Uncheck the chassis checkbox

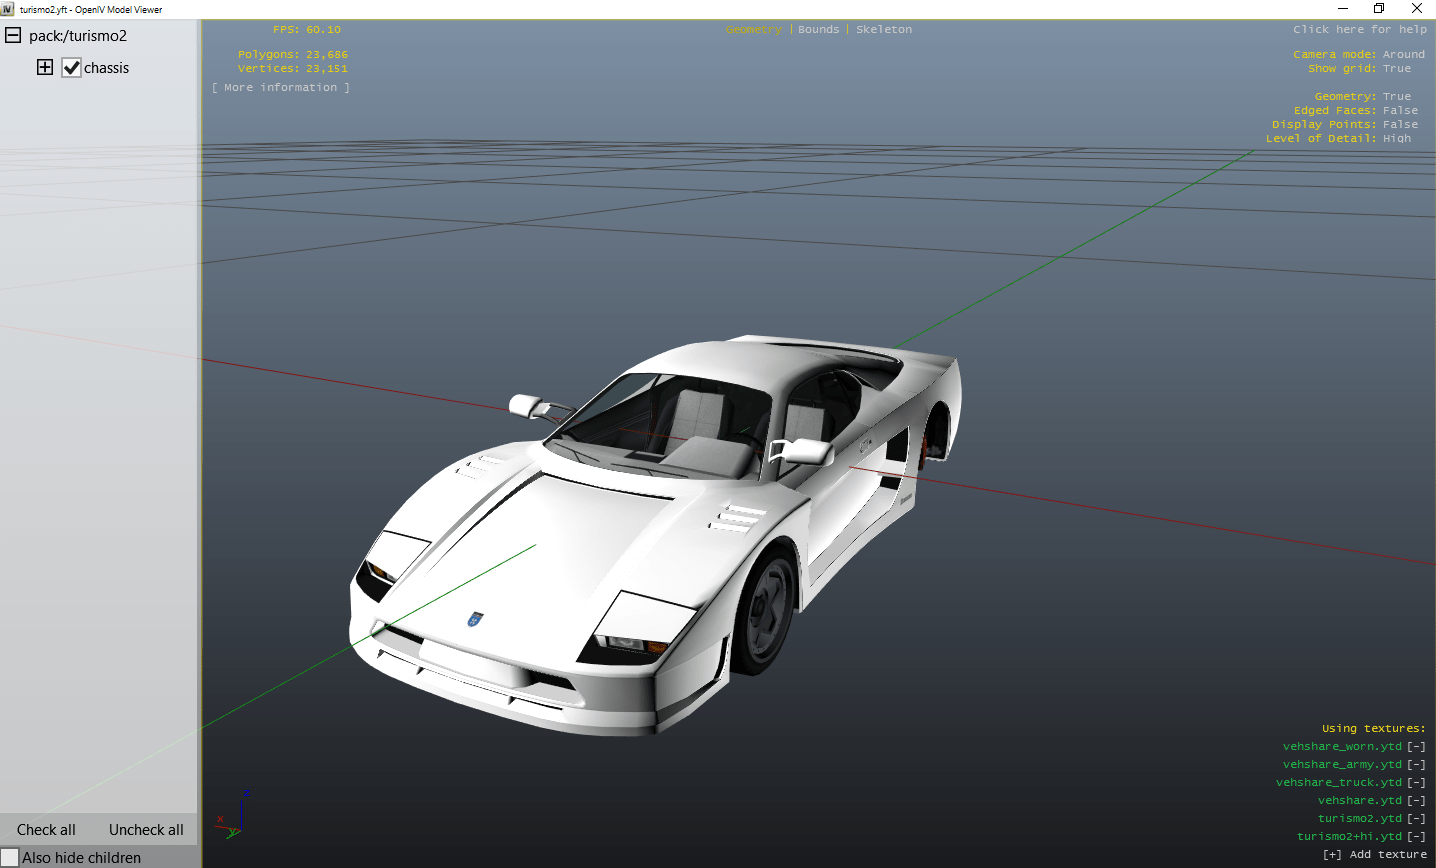(71, 68)
